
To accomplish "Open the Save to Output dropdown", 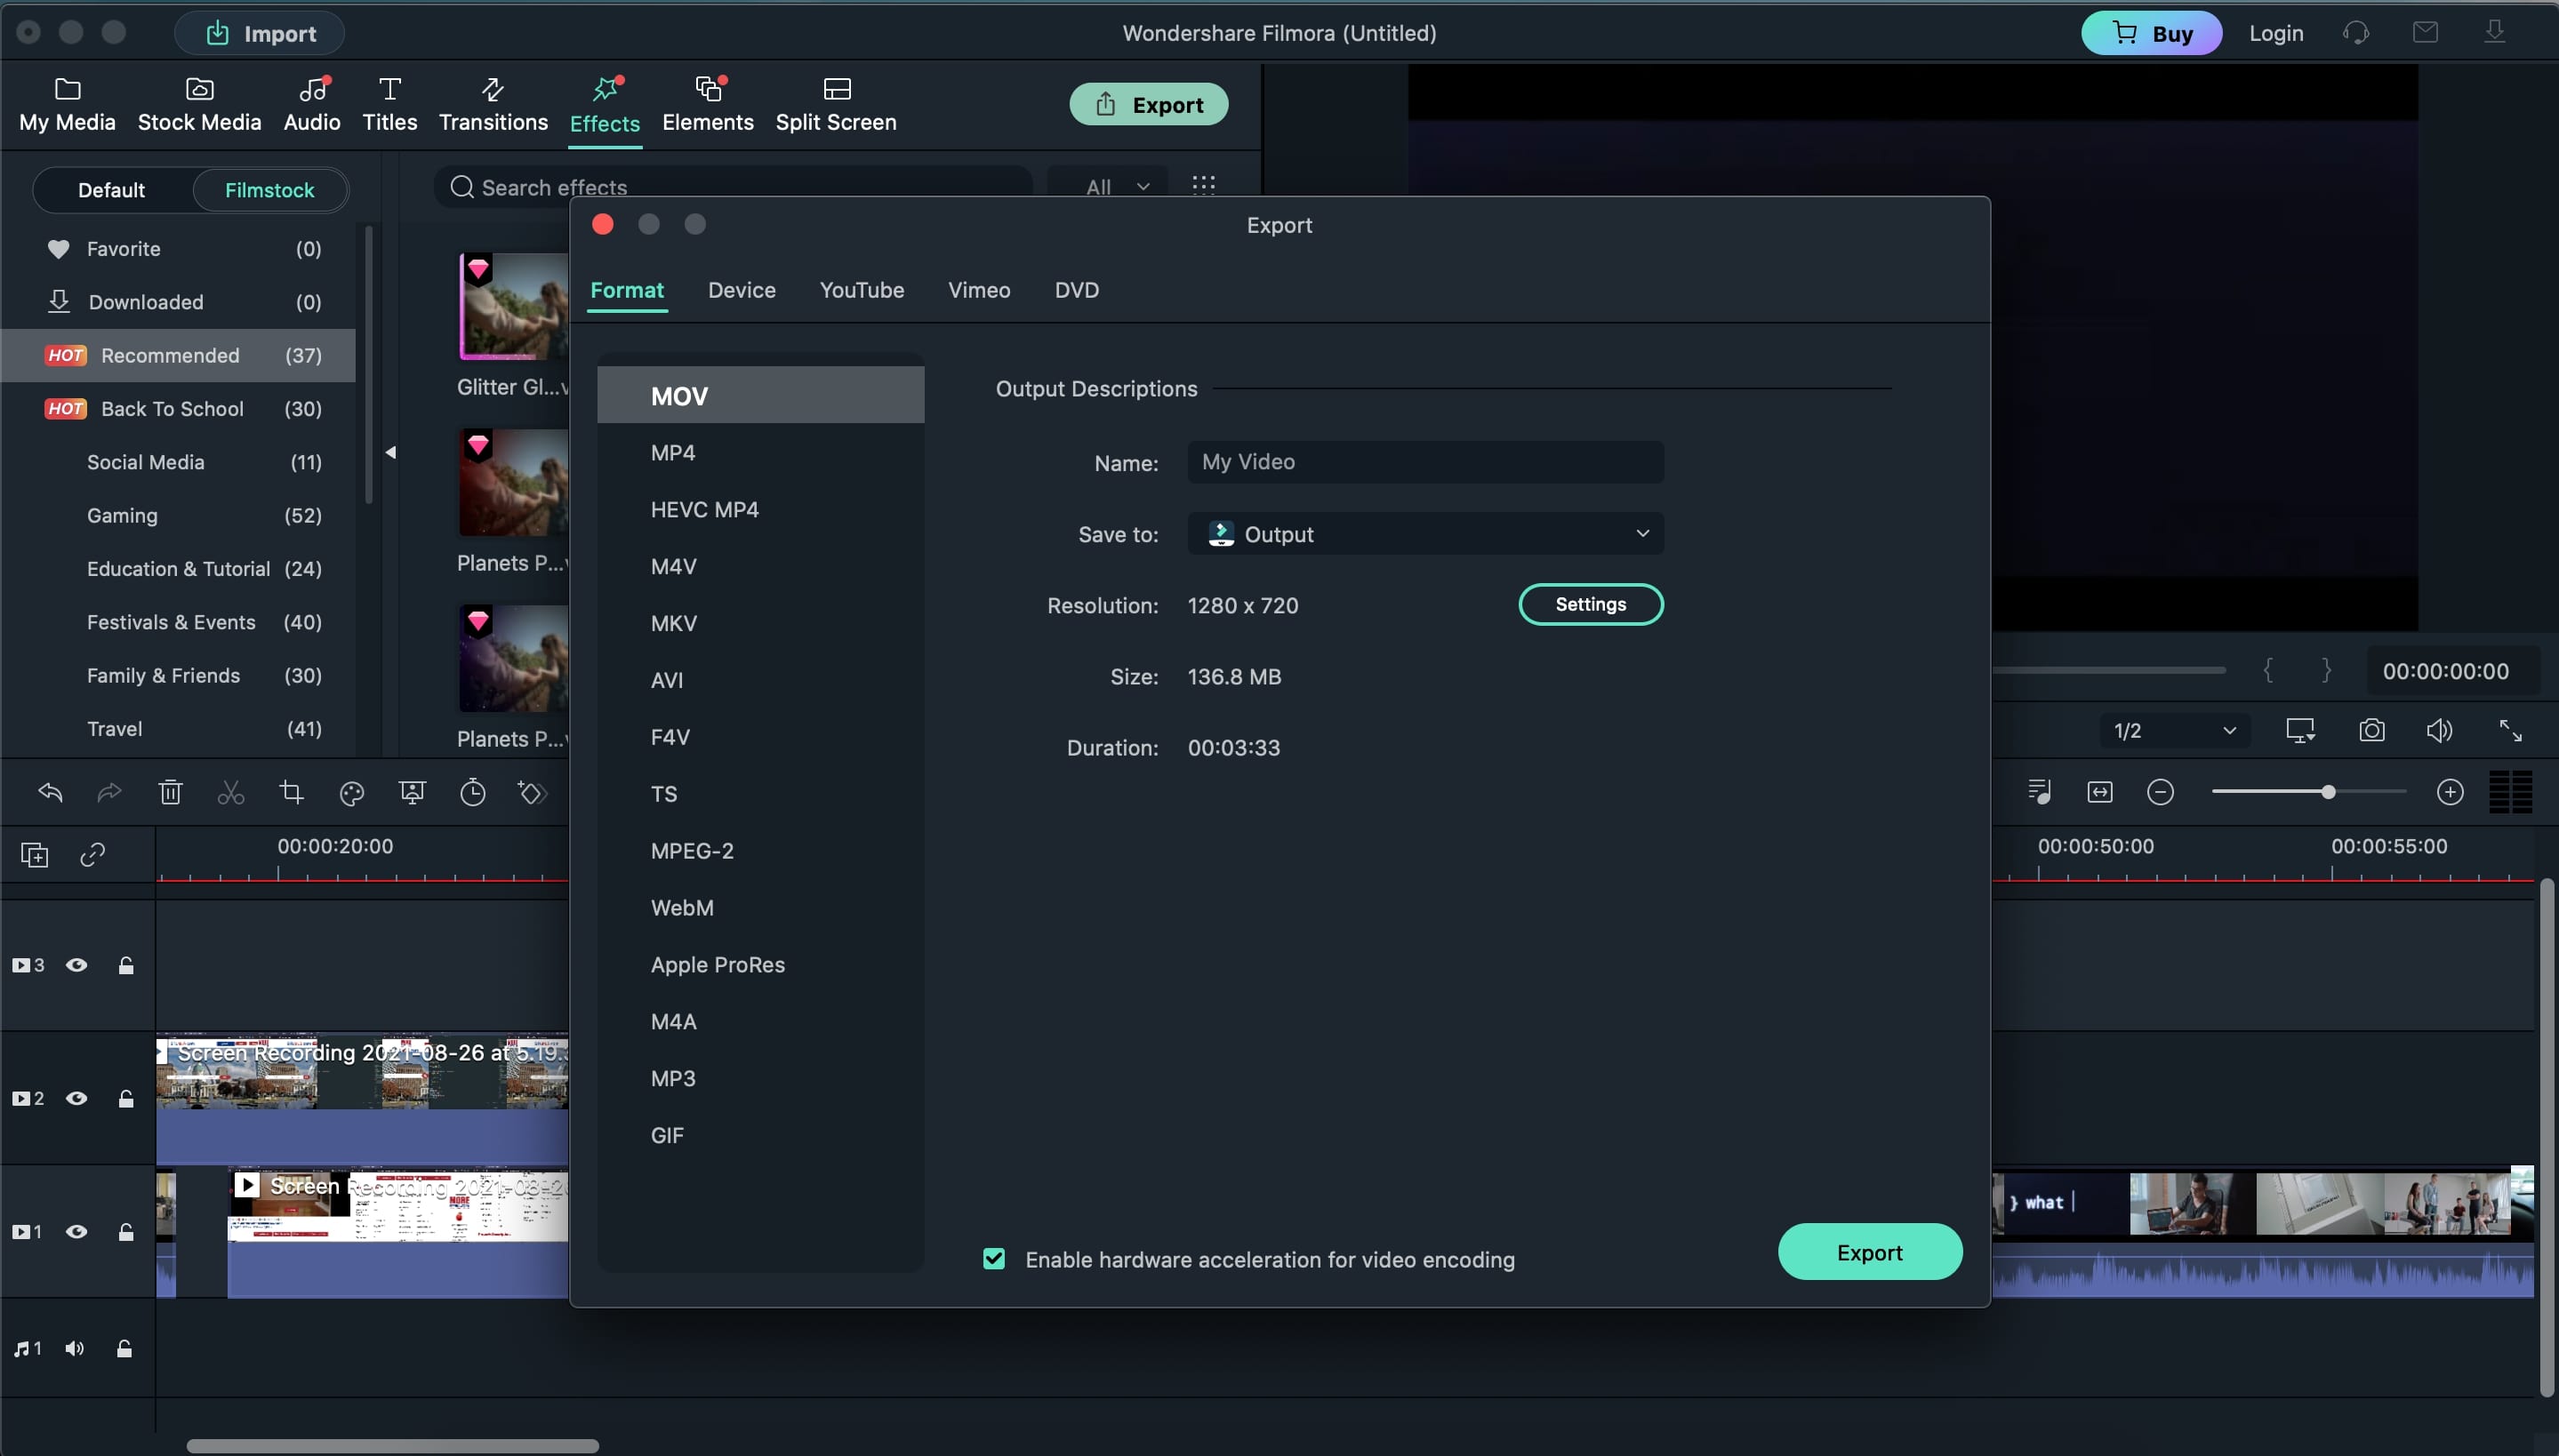I will 1424,534.
